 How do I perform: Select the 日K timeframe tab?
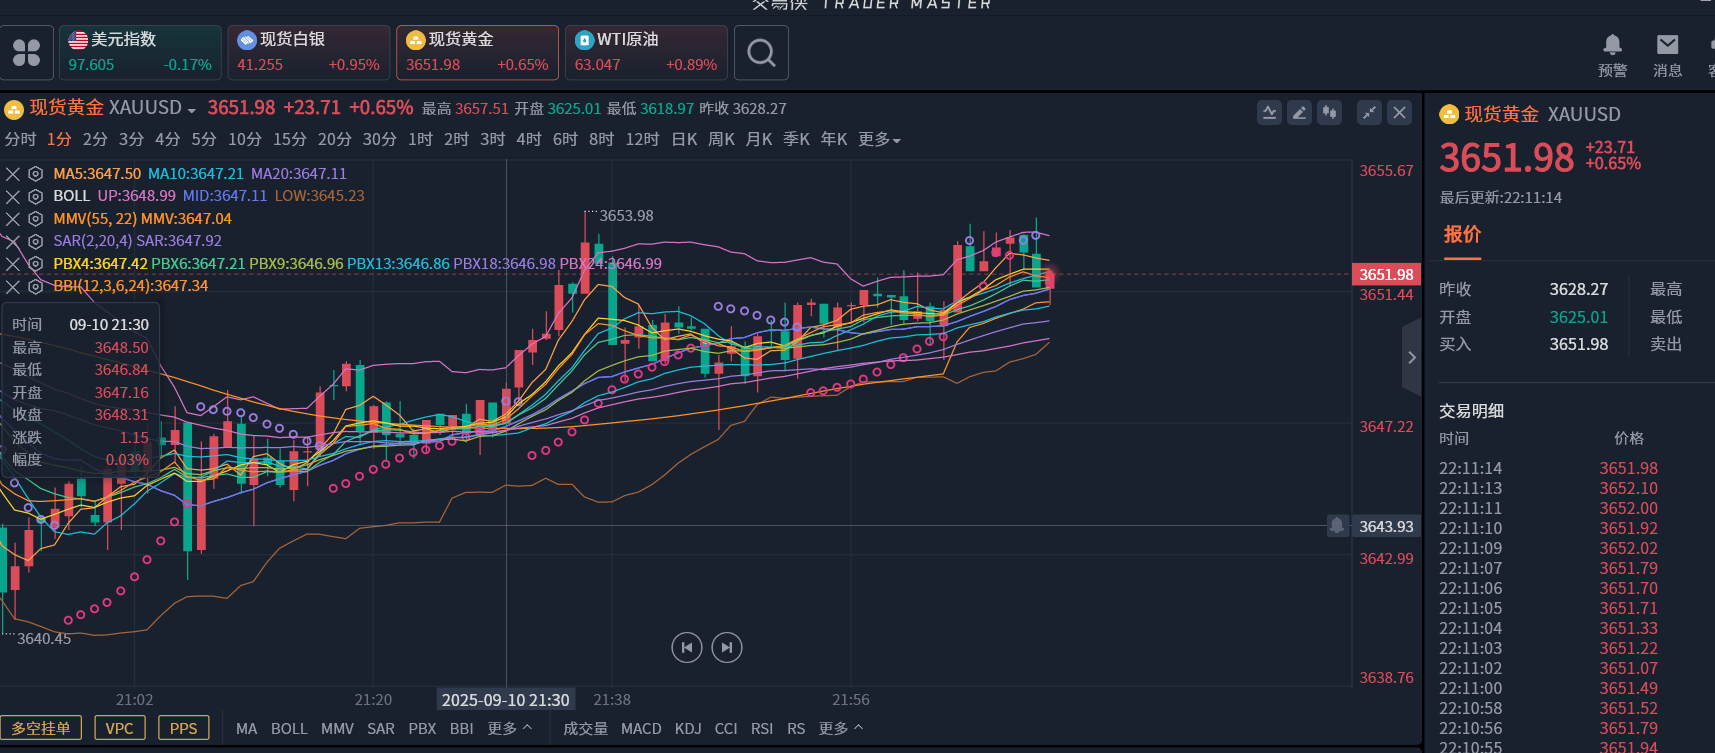point(684,140)
